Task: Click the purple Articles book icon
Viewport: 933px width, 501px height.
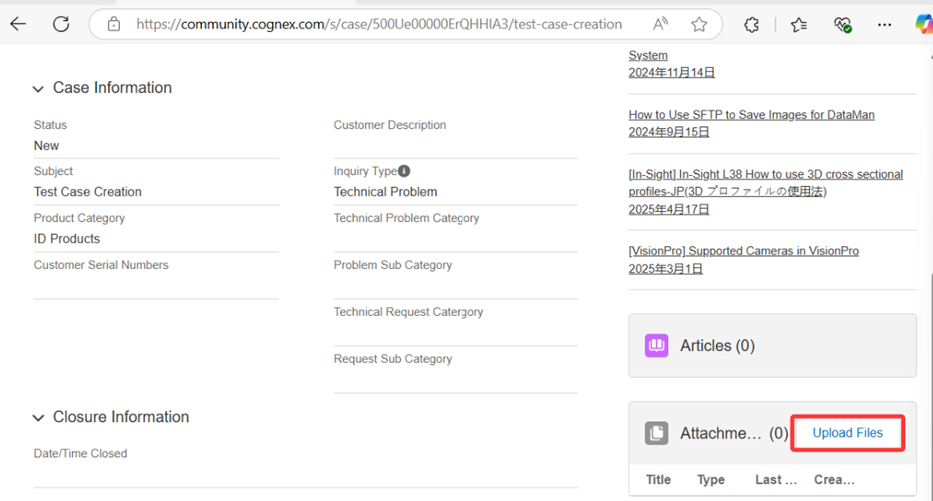Action: click(656, 345)
